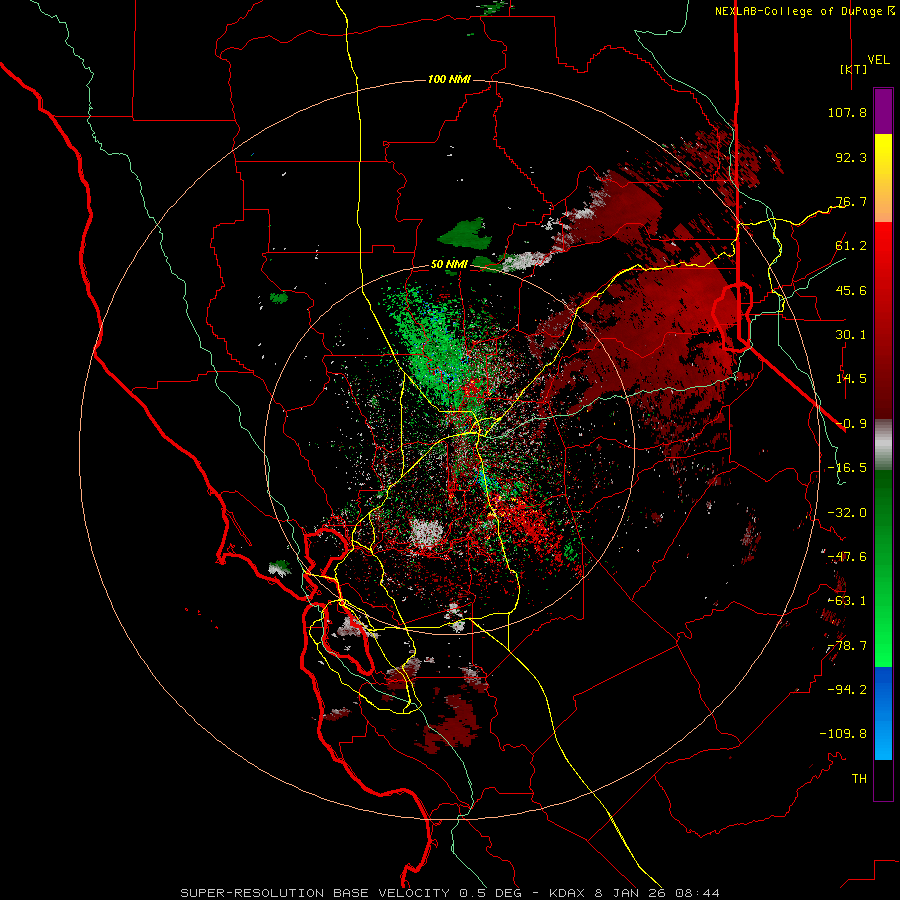Viewport: 900px width, 900px height.
Task: Select the 92.3 scale value
Action: point(851,157)
